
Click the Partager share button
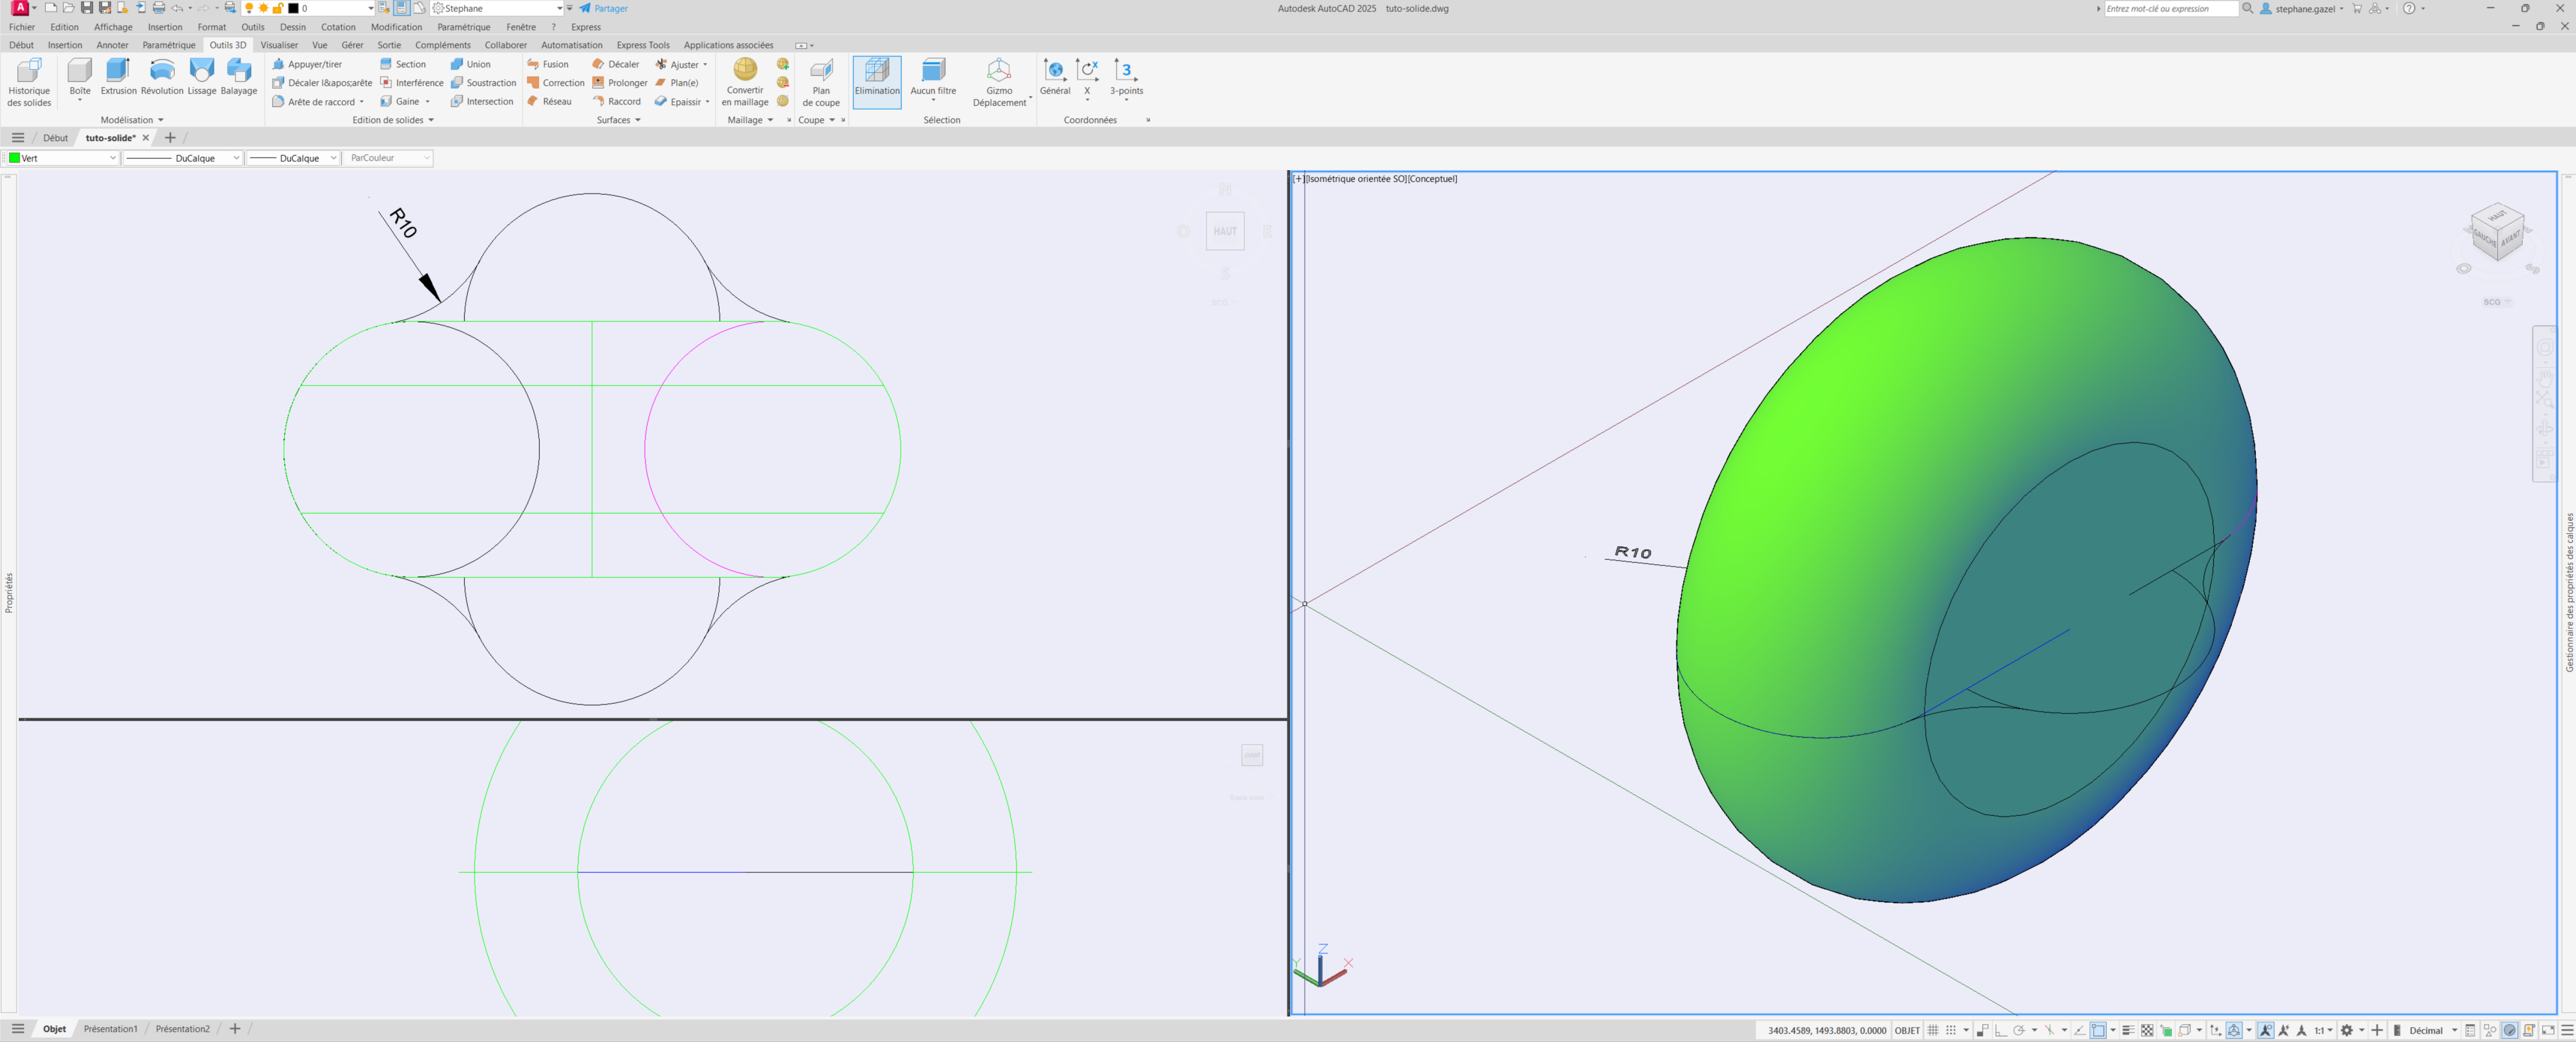pos(604,8)
